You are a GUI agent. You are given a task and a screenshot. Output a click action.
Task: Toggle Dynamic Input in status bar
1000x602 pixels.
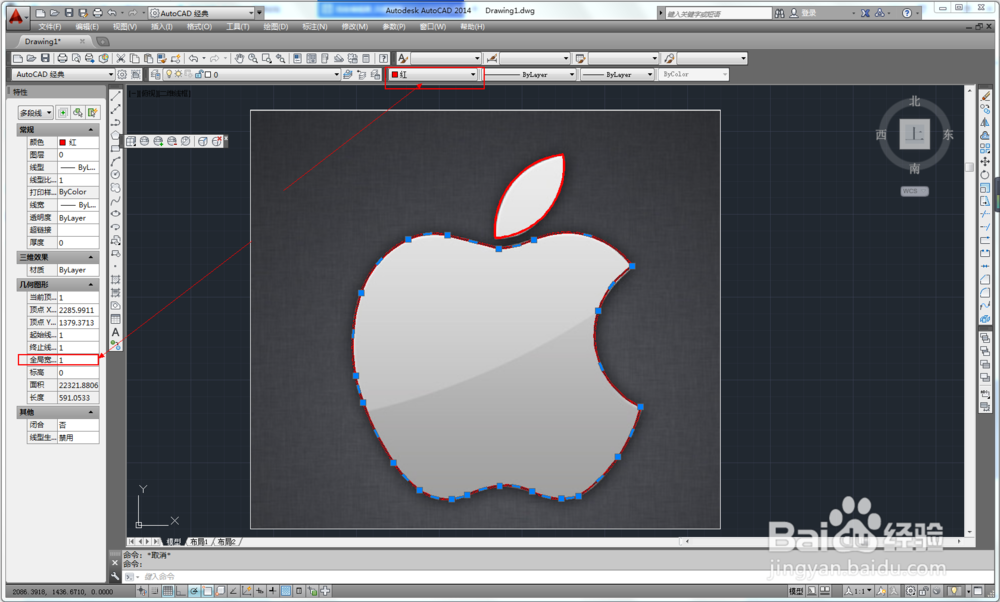(x=260, y=591)
